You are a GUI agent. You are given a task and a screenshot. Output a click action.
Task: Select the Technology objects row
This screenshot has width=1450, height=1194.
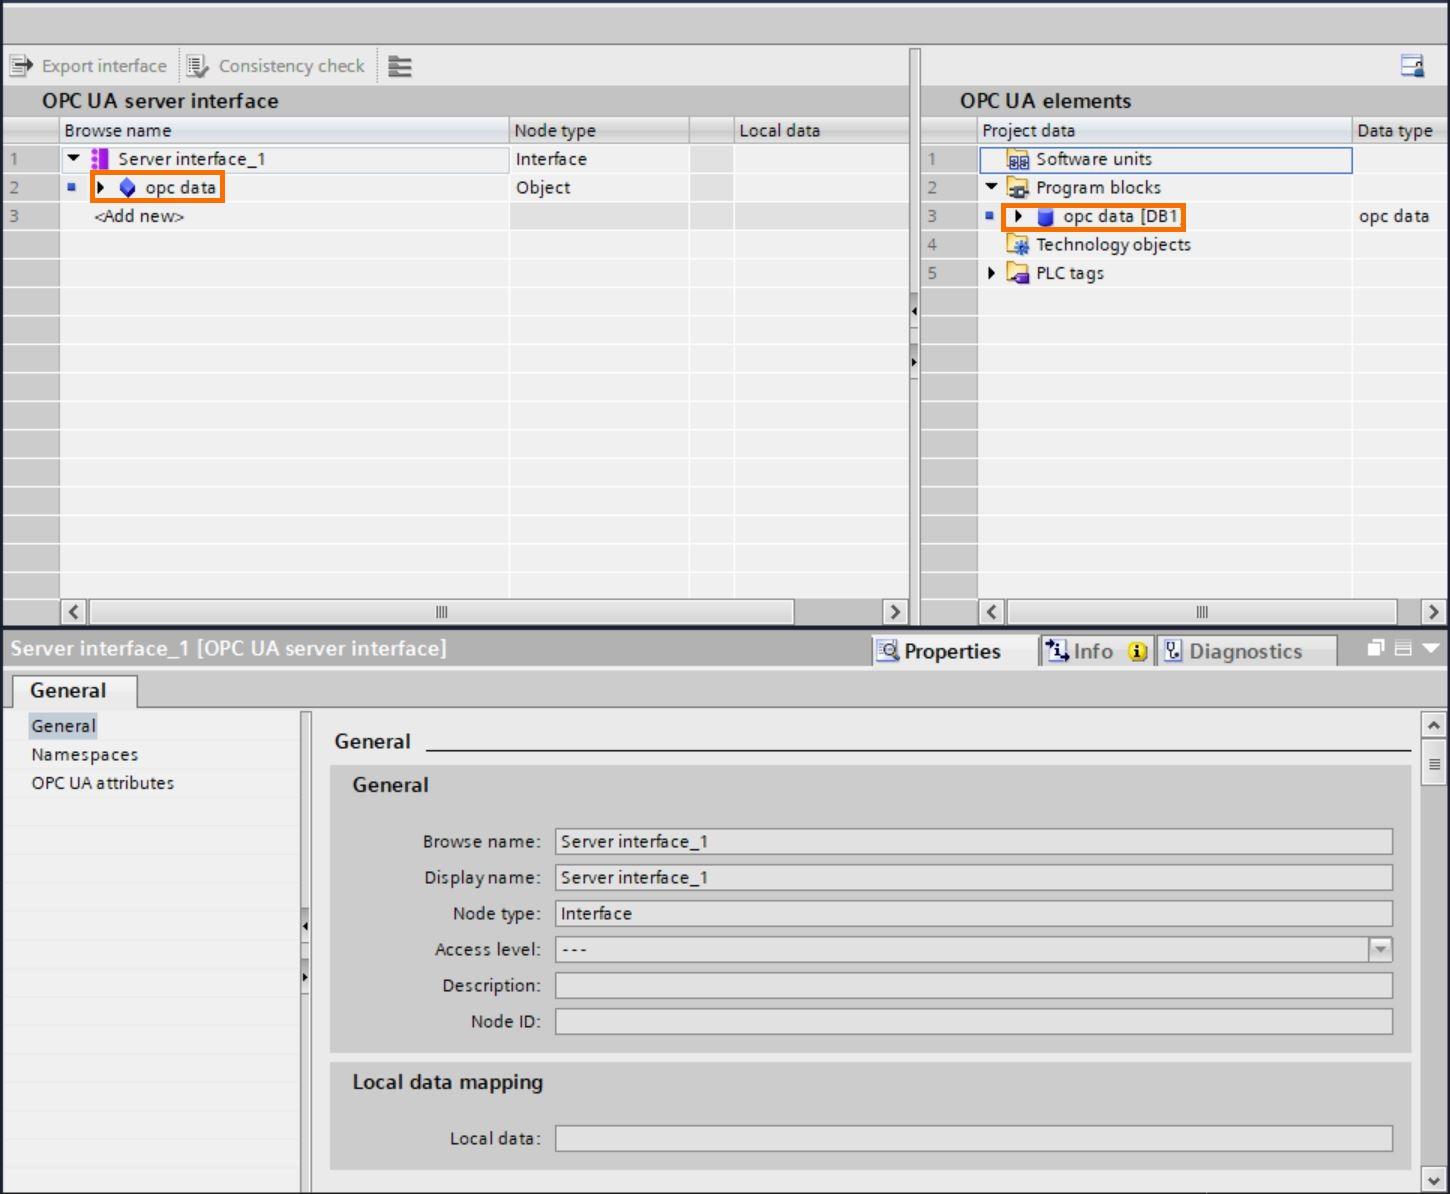[1165, 245]
